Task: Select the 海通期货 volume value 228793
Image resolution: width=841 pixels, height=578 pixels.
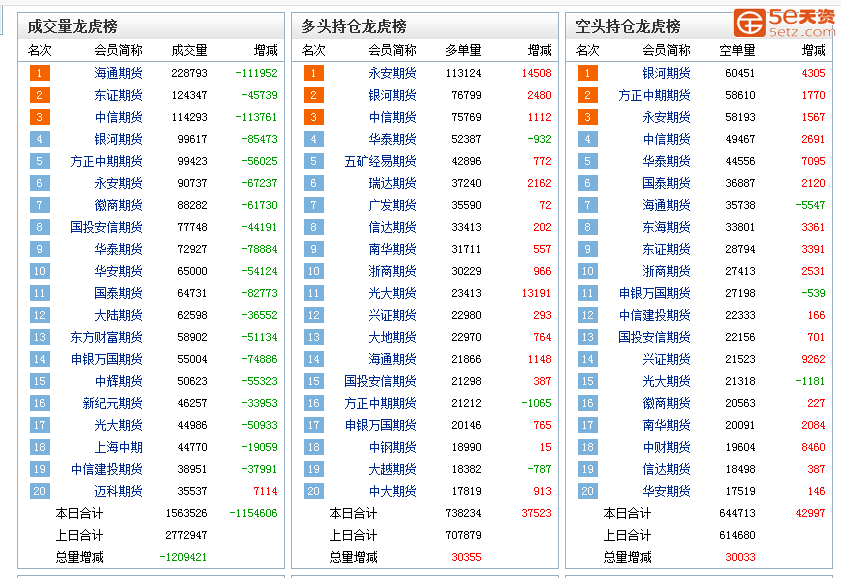Action: point(189,73)
